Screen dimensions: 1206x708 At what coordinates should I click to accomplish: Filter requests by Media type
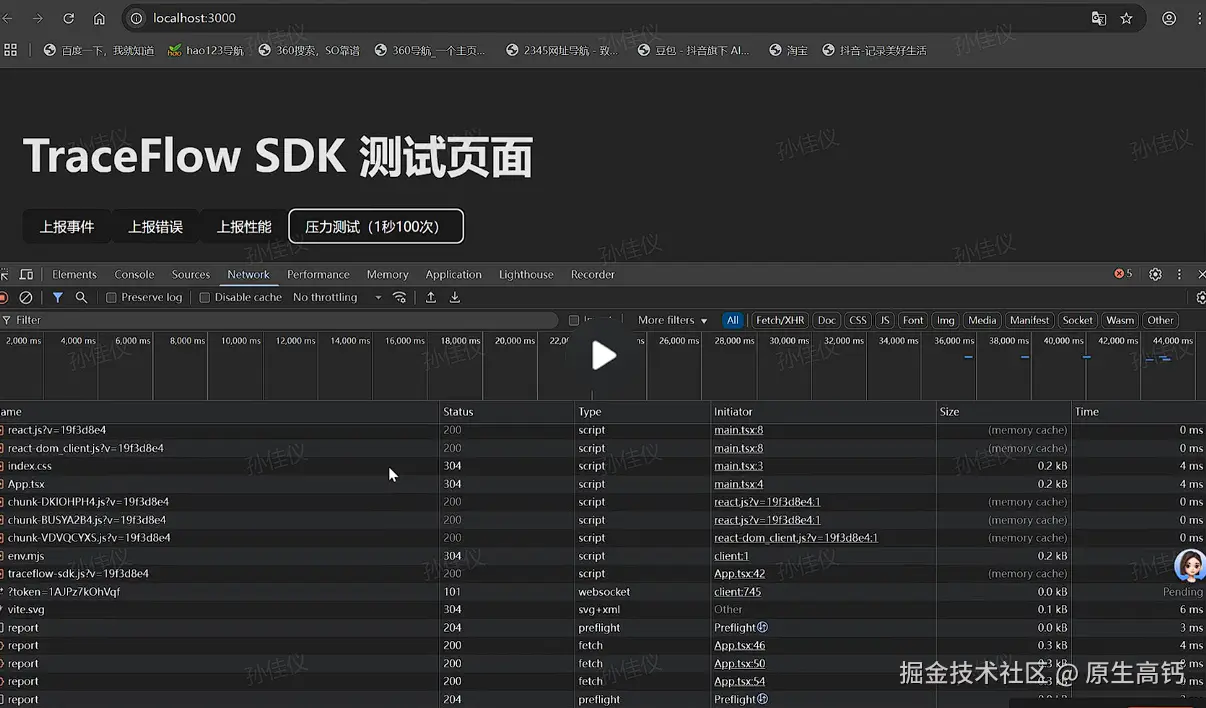pos(982,320)
